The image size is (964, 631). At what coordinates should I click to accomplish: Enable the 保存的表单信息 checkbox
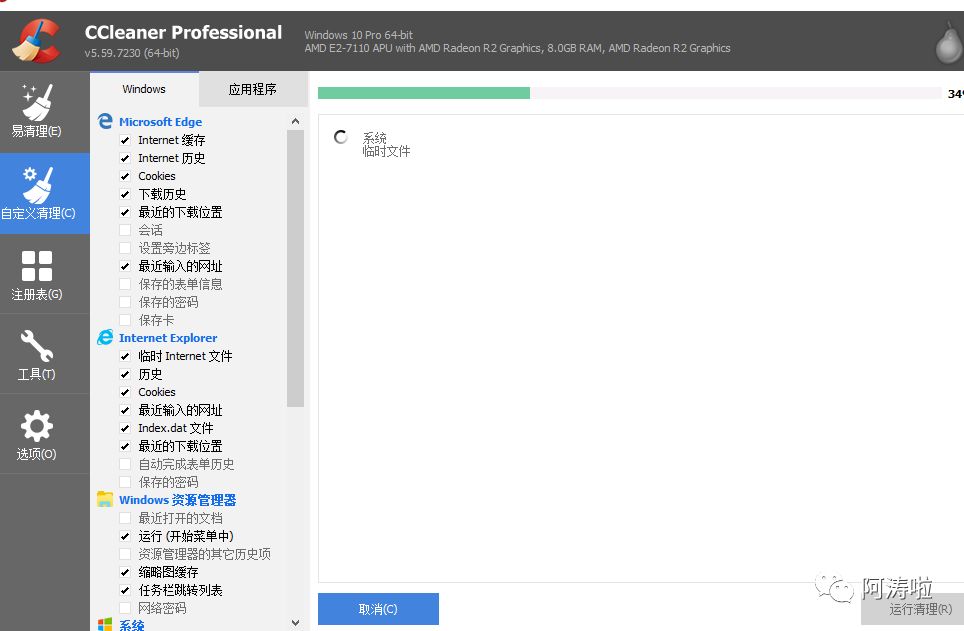125,284
